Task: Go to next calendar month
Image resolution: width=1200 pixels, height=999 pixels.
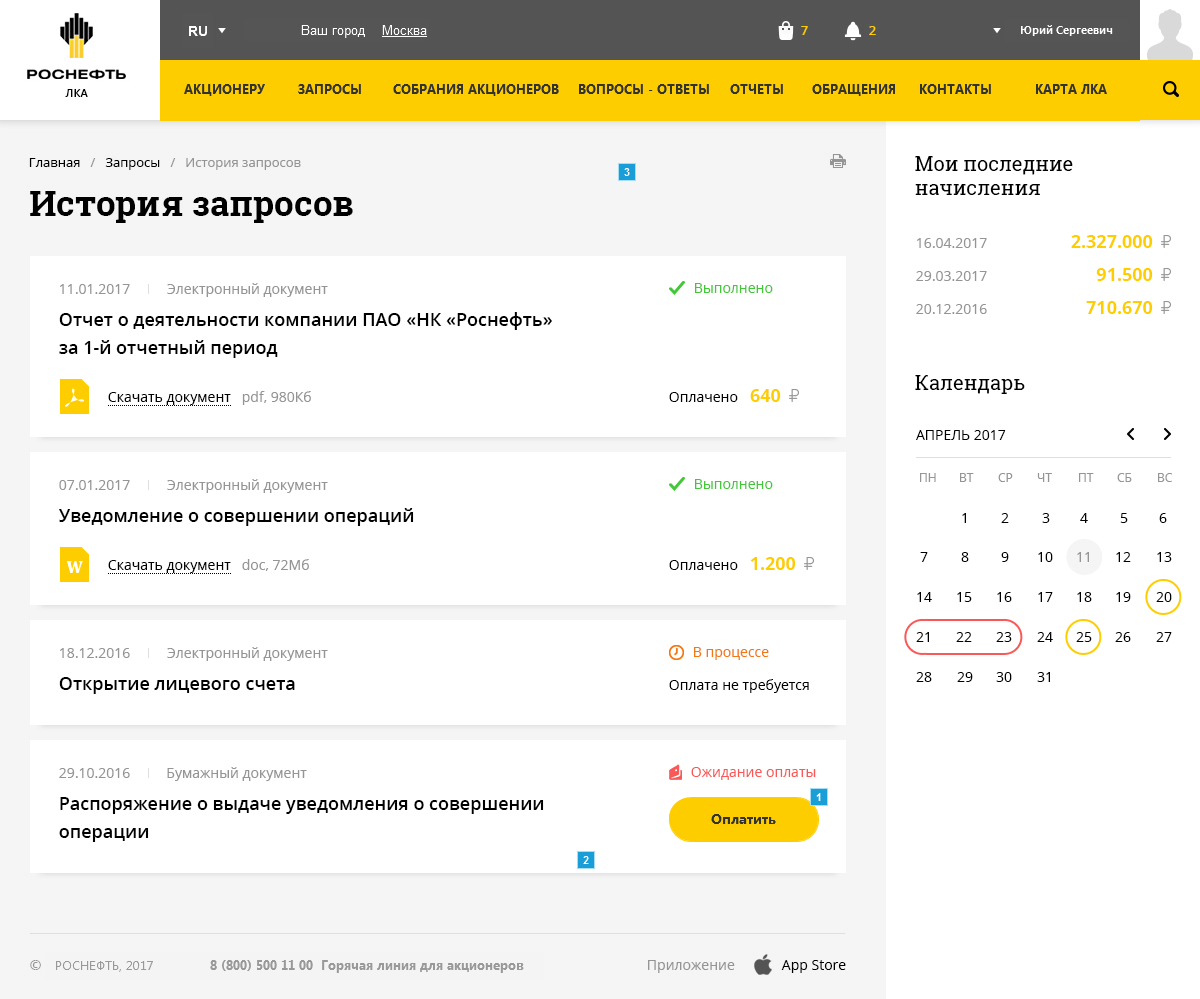Action: click(1167, 434)
